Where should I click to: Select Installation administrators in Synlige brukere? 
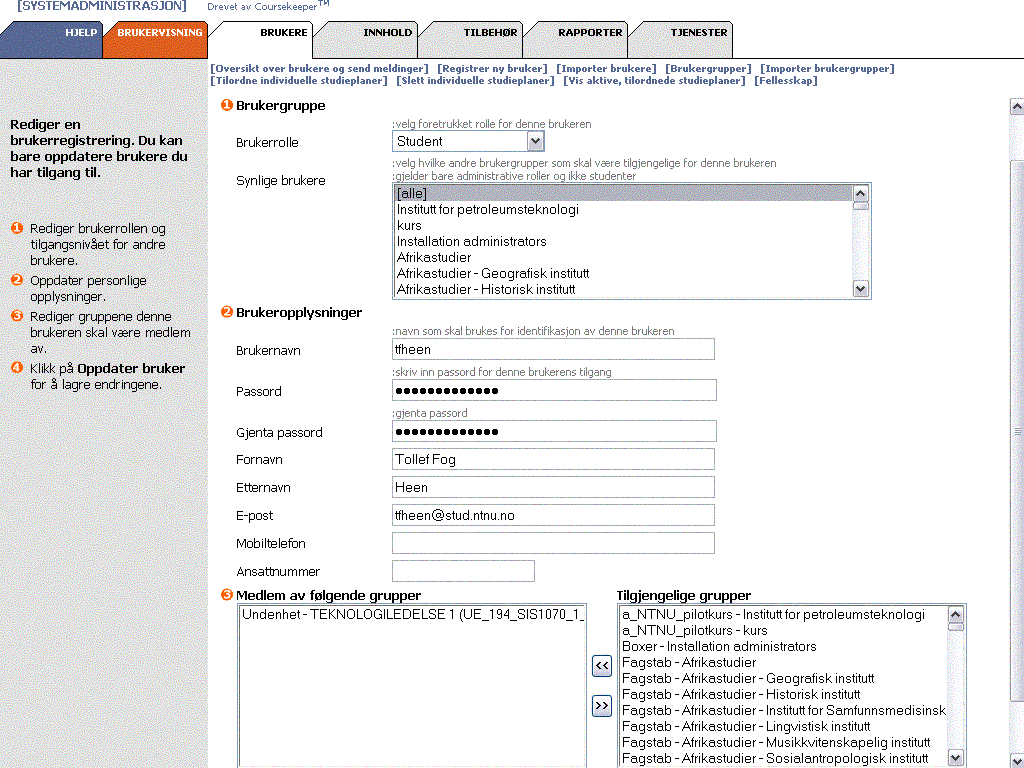[x=623, y=242]
